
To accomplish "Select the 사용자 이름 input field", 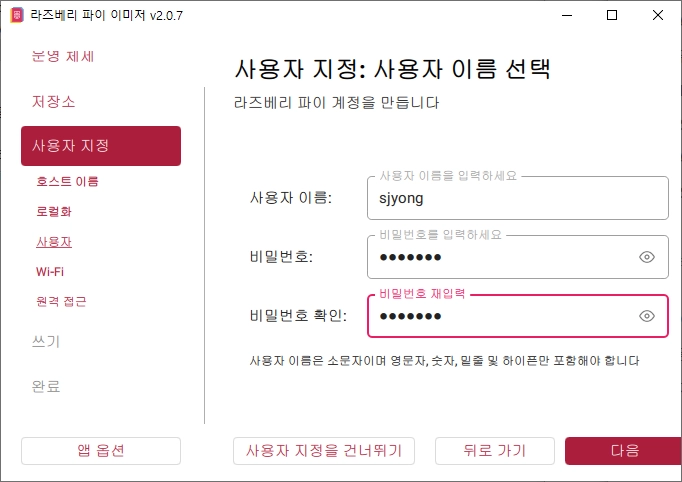I will pyautogui.click(x=518, y=198).
